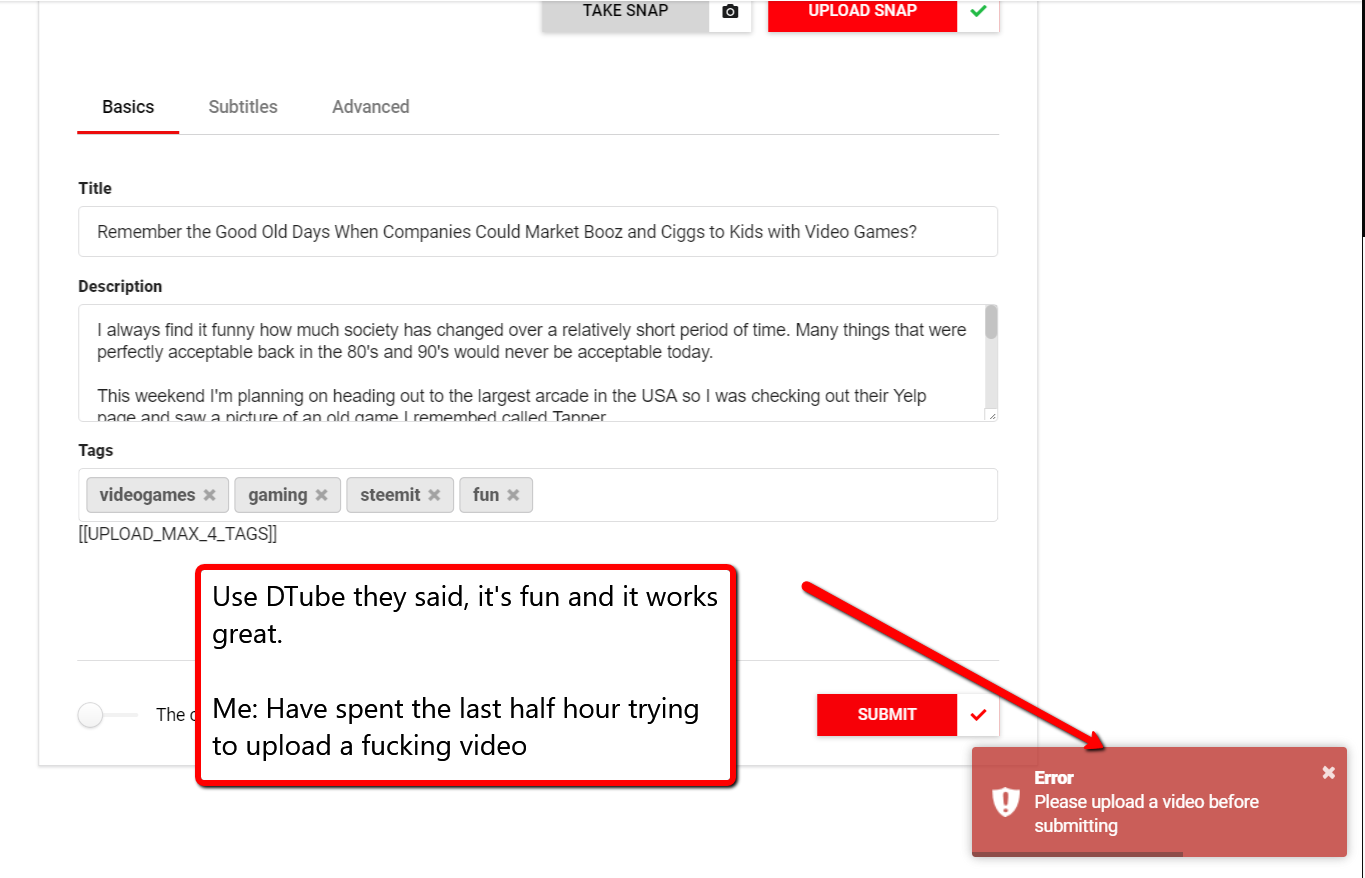The width and height of the screenshot is (1365, 878).
Task: Select the videogames tag chip label
Action: pos(148,495)
